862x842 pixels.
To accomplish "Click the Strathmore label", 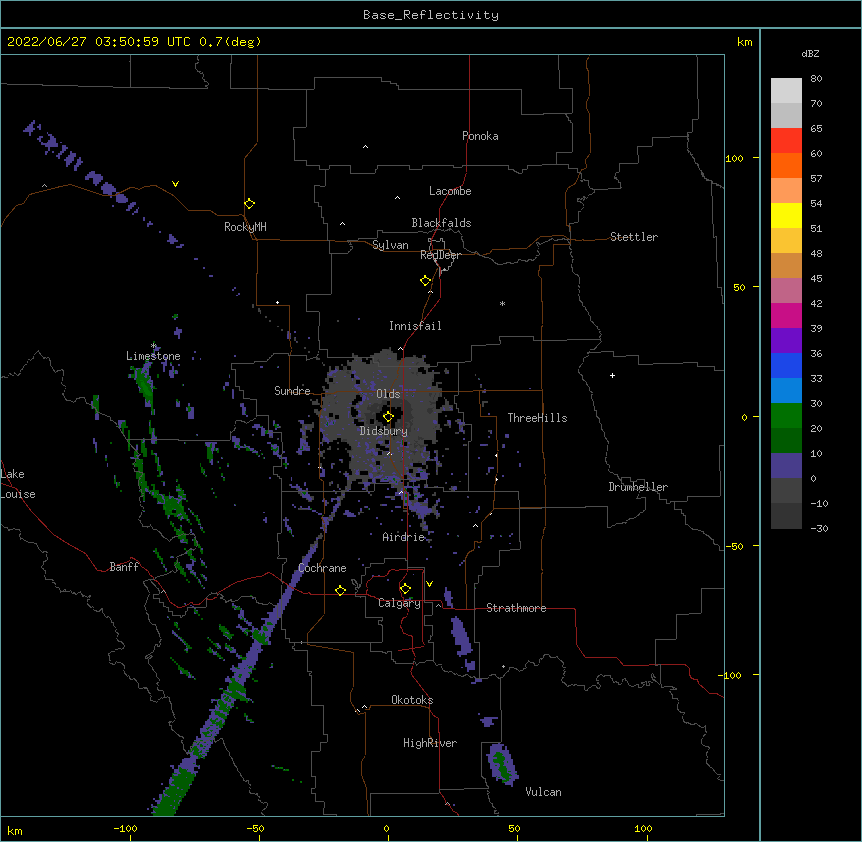I will coord(516,608).
